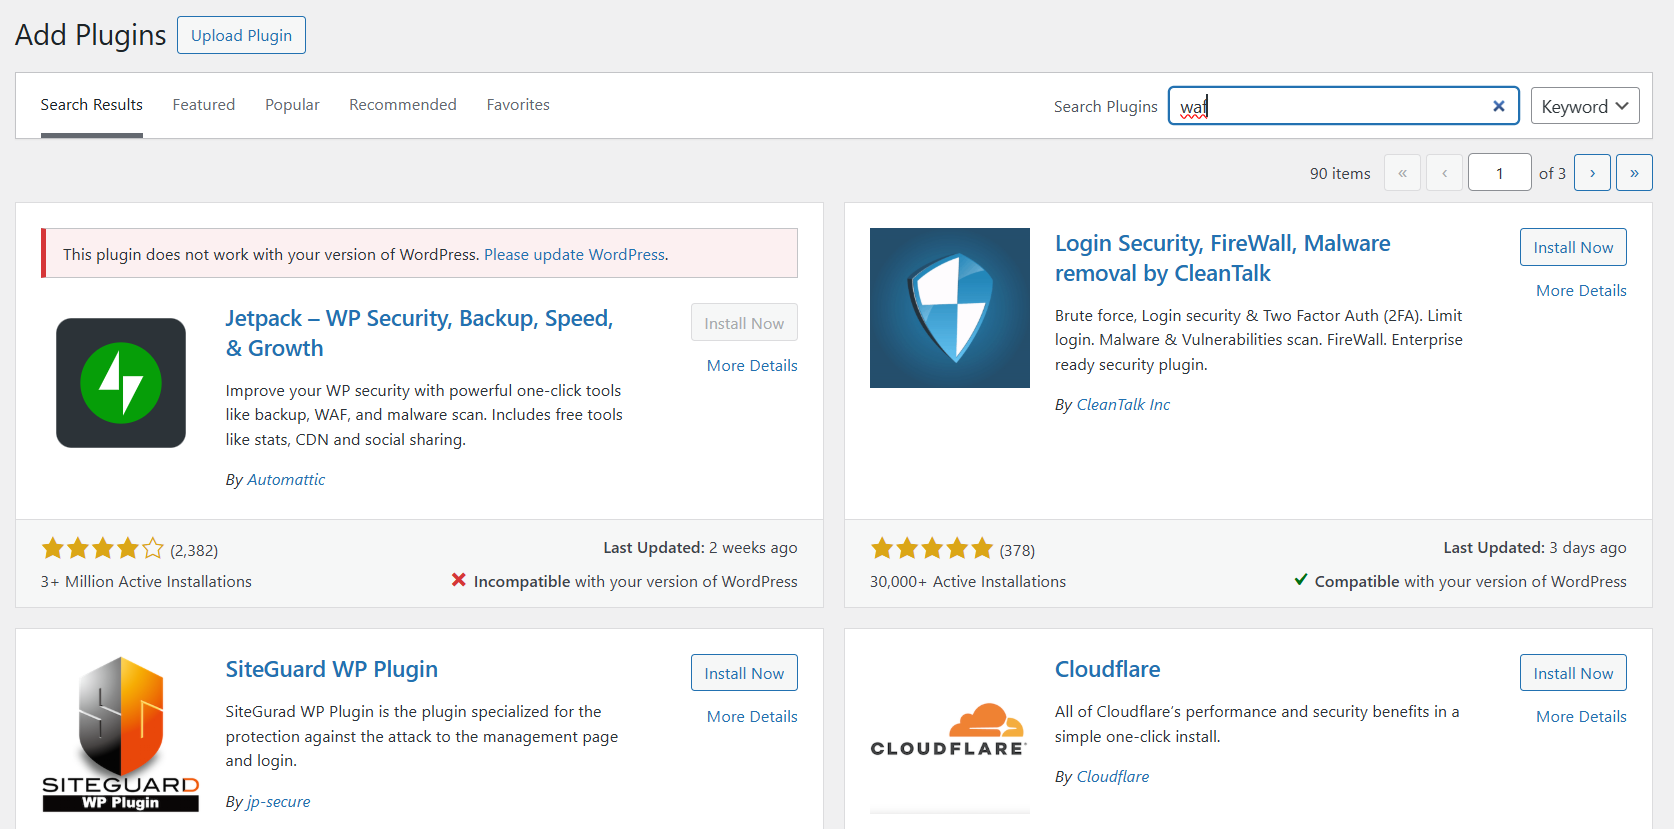Go to the next results page
This screenshot has width=1674, height=829.
[1592, 173]
